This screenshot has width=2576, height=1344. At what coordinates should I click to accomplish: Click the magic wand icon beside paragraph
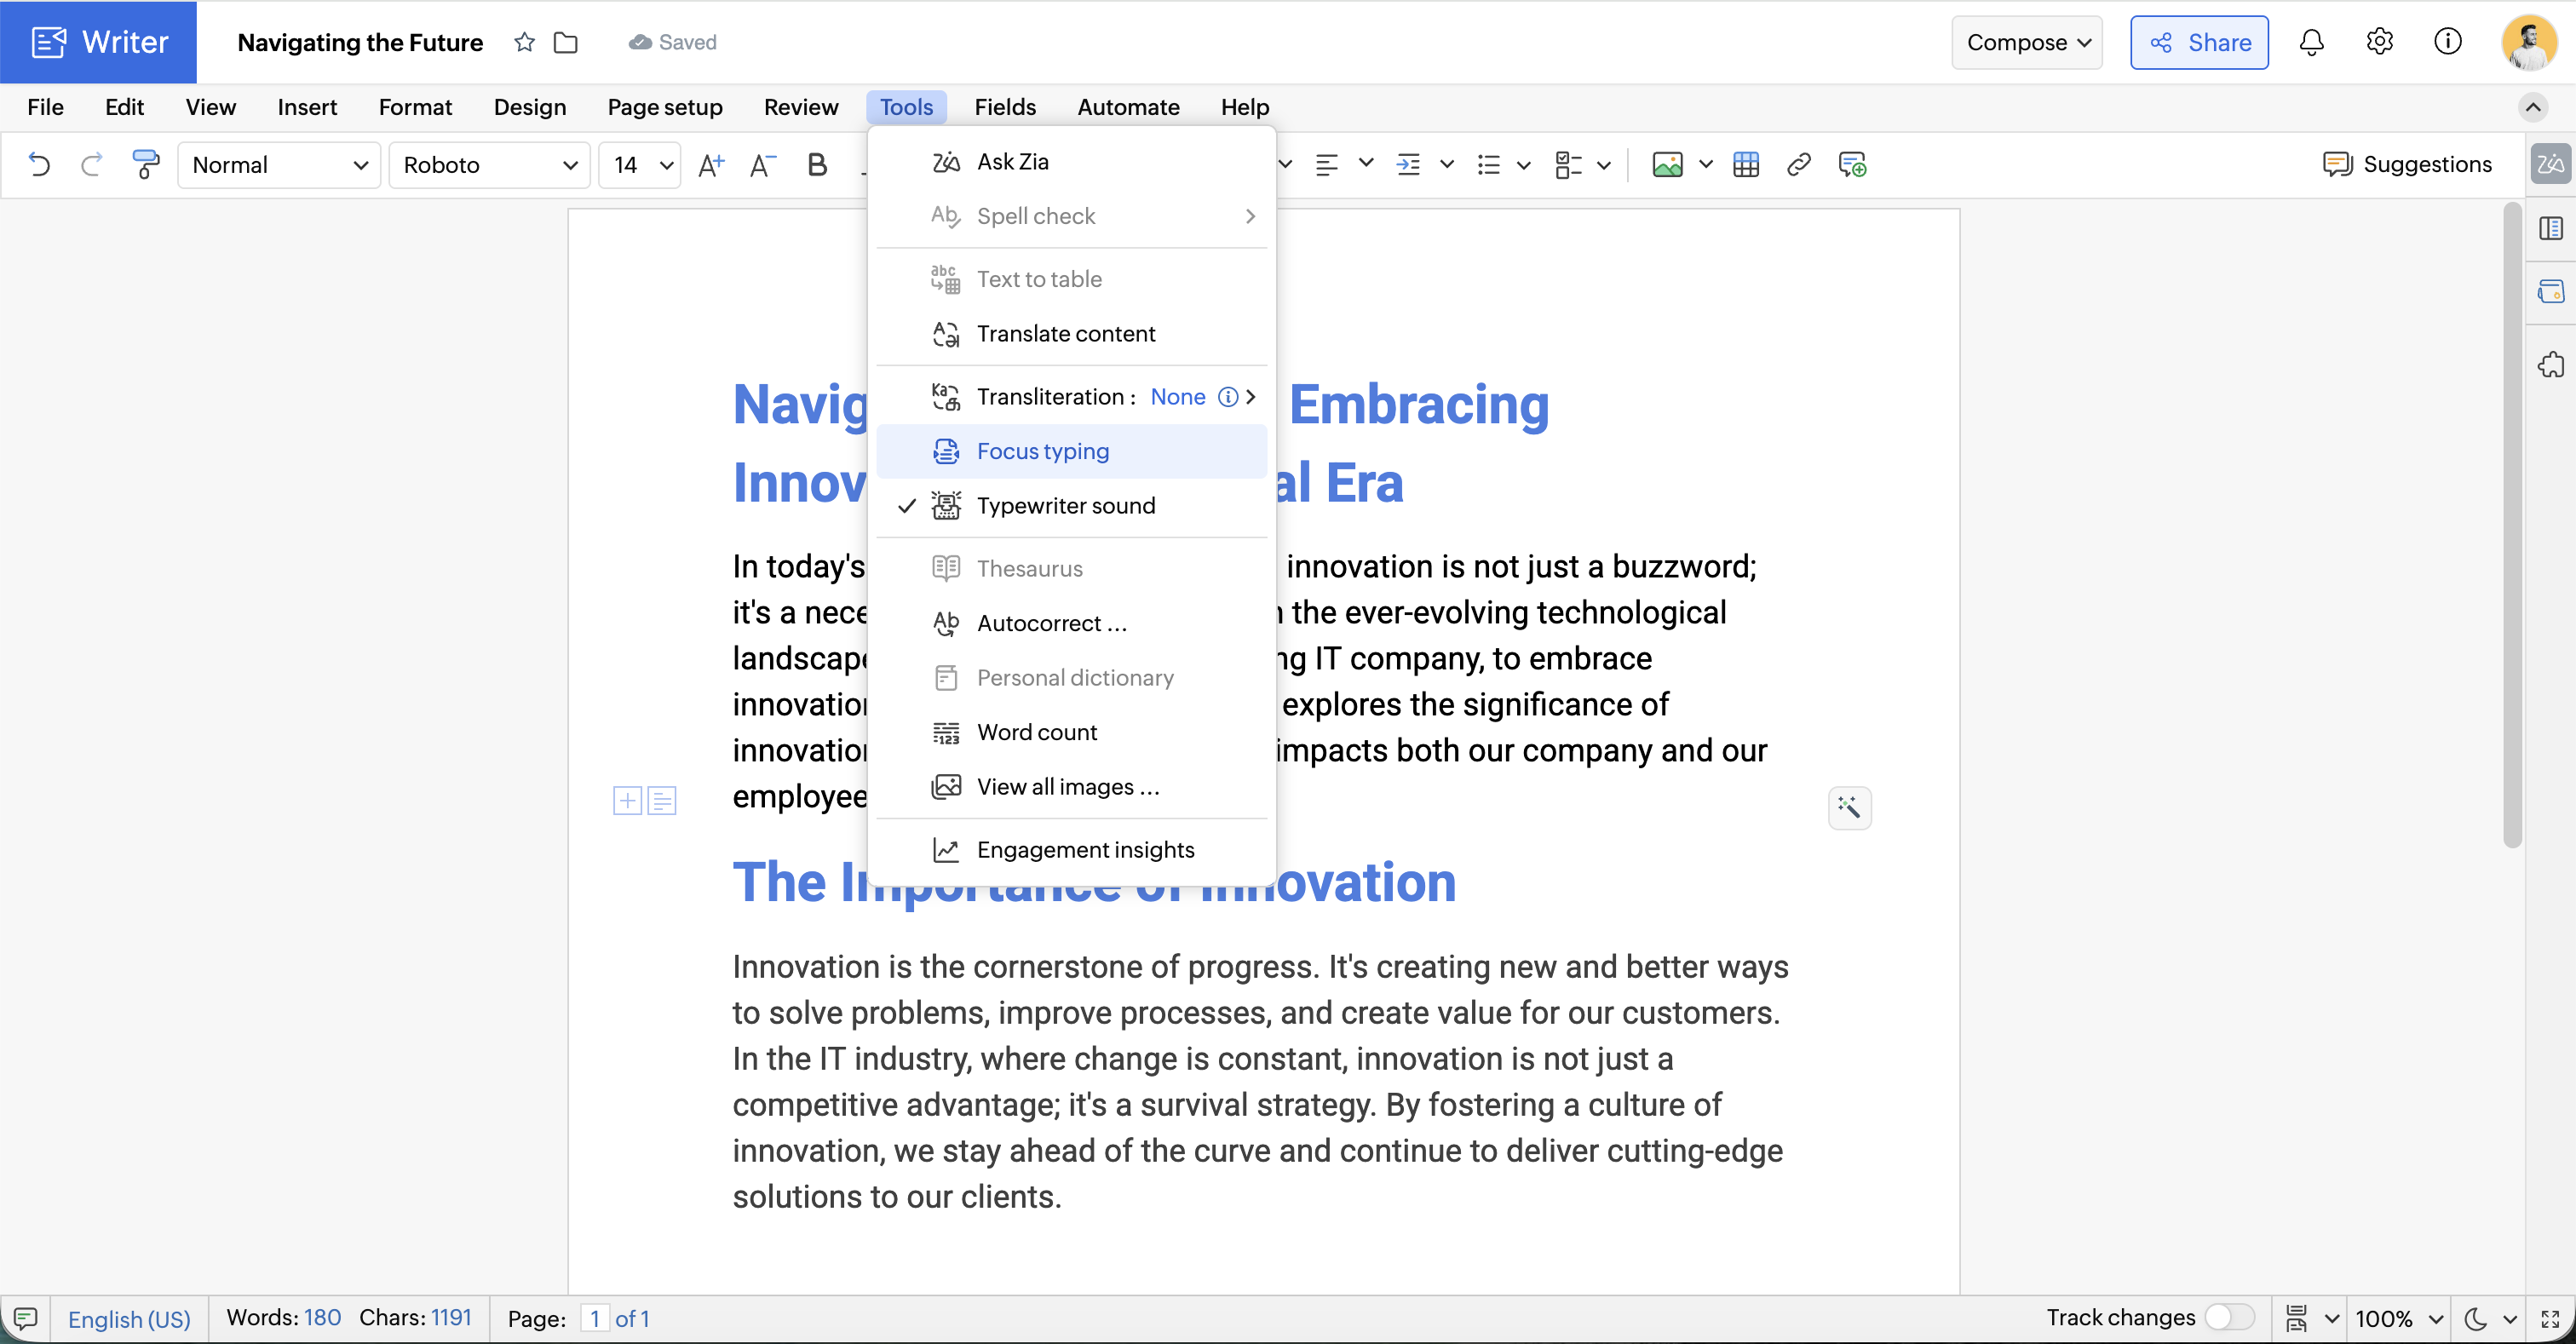click(1849, 807)
